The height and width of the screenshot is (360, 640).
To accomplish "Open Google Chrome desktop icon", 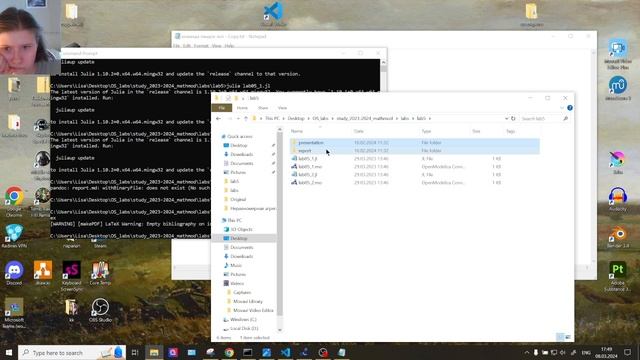I will click(14, 201).
